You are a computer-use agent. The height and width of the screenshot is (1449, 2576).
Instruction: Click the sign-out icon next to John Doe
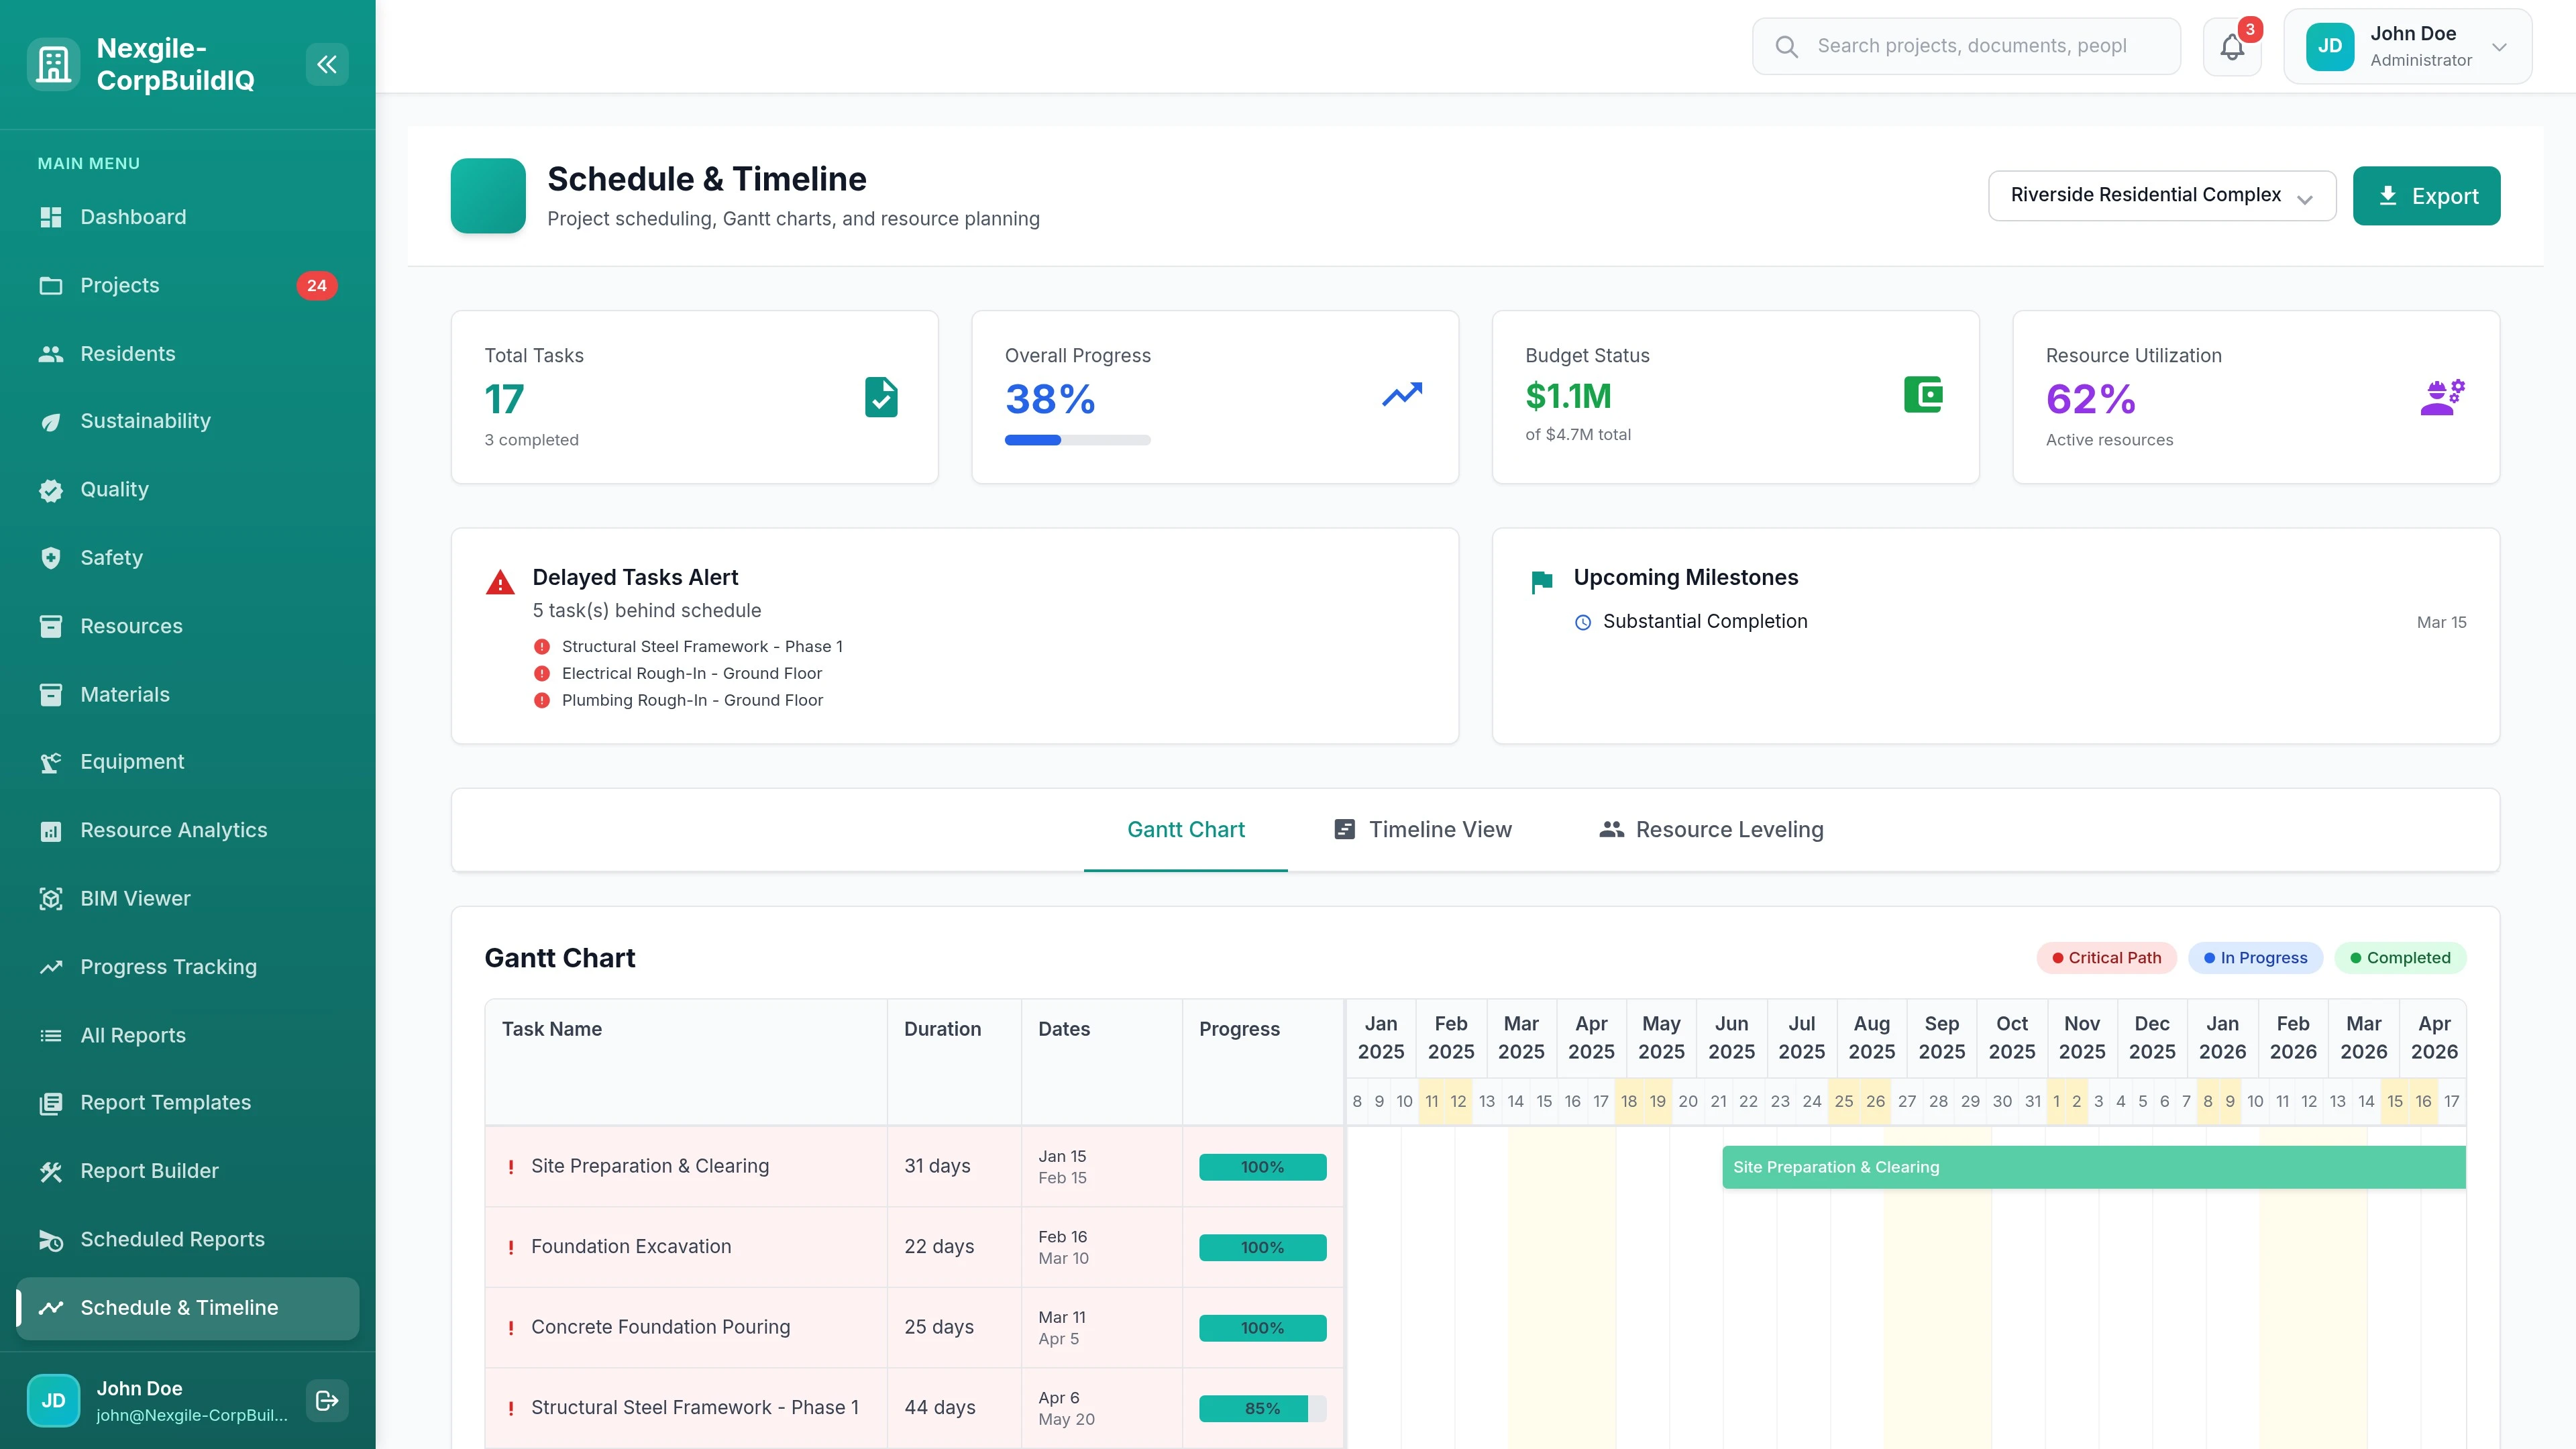pyautogui.click(x=326, y=1400)
